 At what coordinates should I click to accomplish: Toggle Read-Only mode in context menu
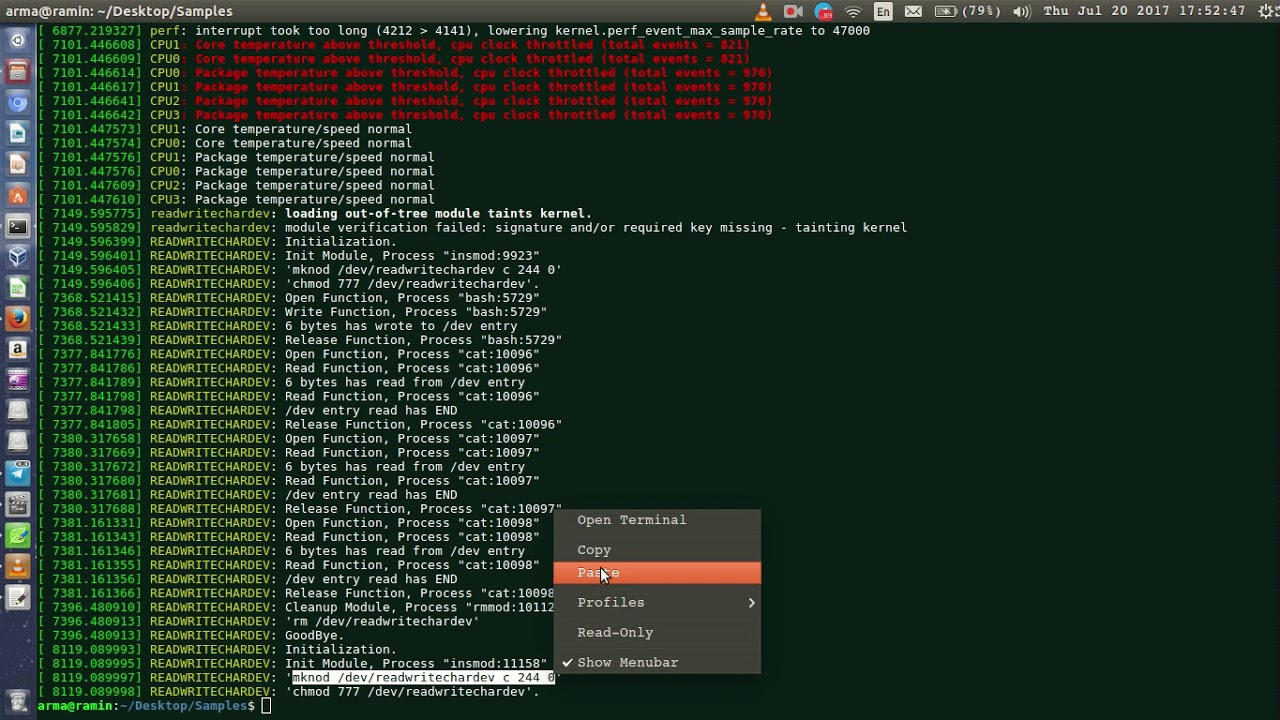tap(657, 633)
